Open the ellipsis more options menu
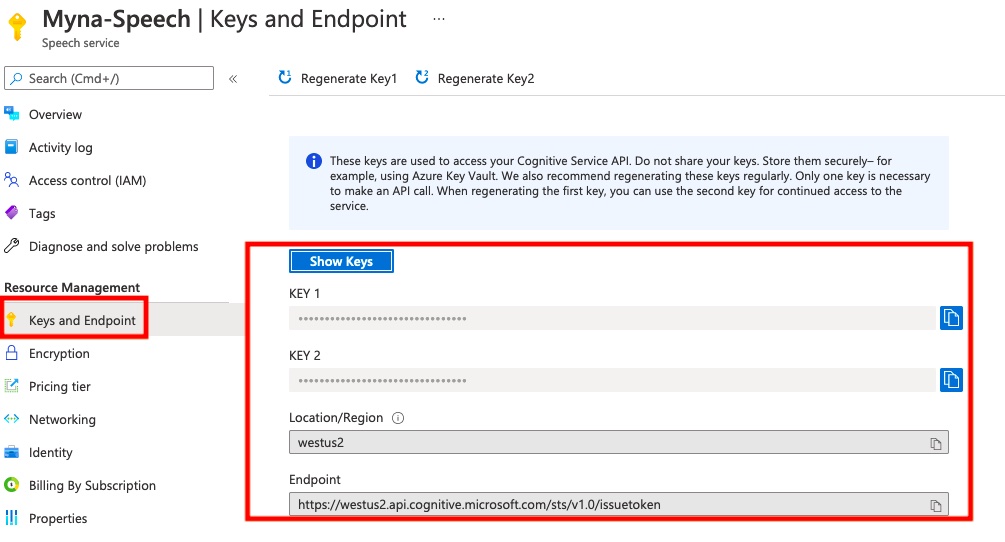The height and width of the screenshot is (542, 1005). [x=438, y=19]
